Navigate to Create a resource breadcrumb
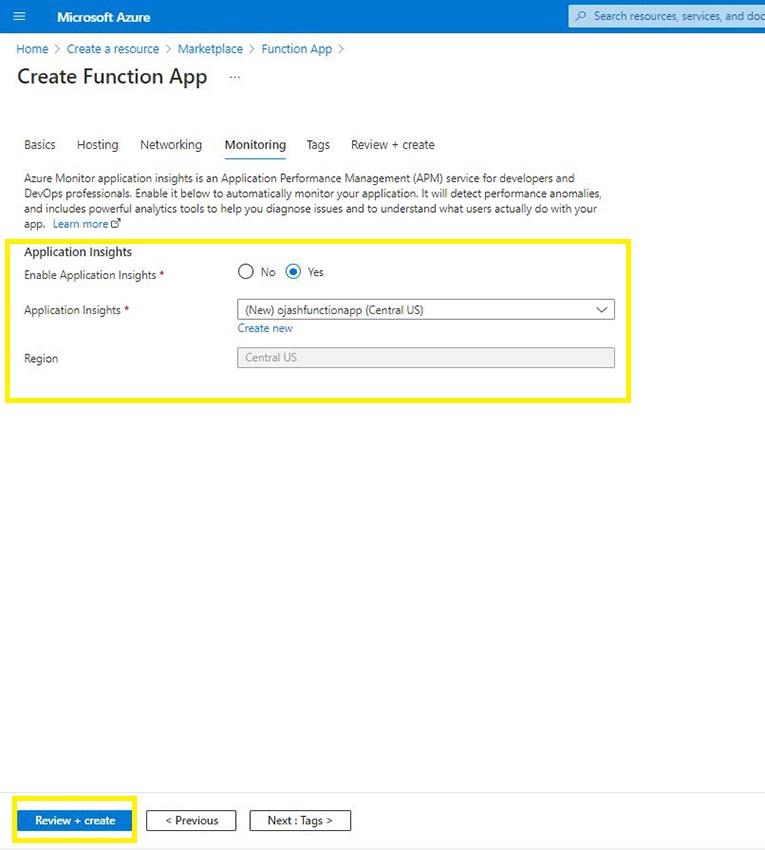Screen dimensions: 765x850 pos(113,49)
